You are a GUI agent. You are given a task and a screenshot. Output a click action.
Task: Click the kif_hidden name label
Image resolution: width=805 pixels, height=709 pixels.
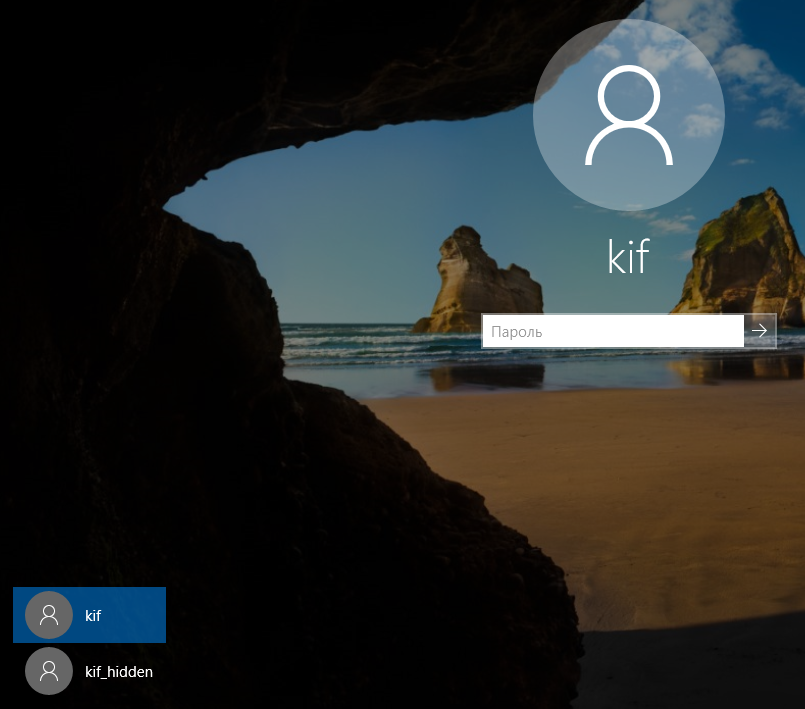pyautogui.click(x=119, y=672)
